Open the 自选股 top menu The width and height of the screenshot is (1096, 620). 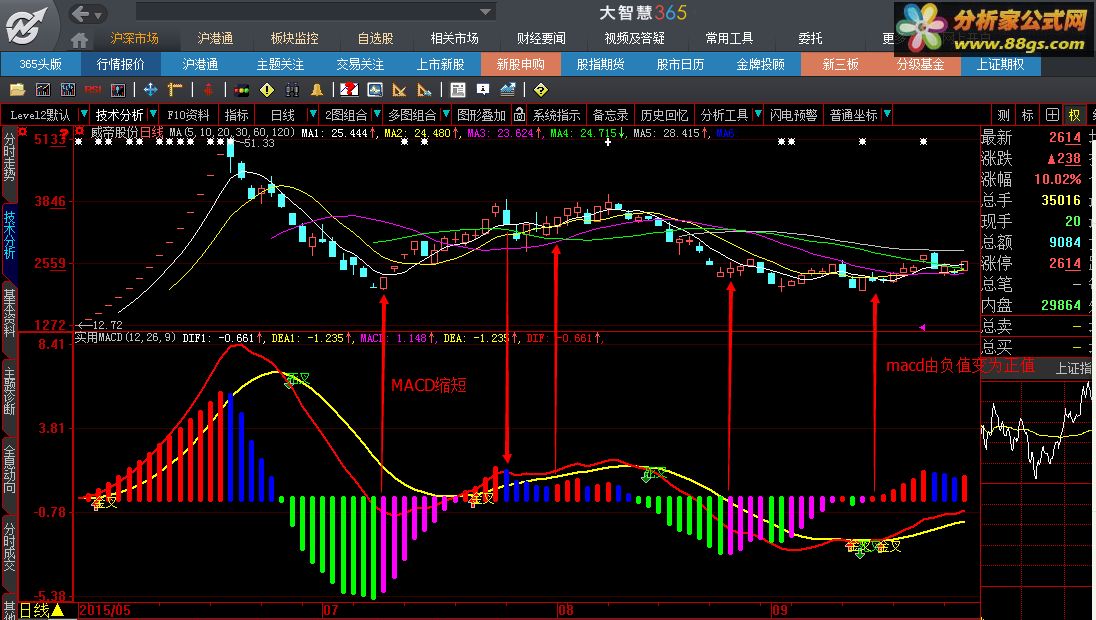[x=375, y=38]
